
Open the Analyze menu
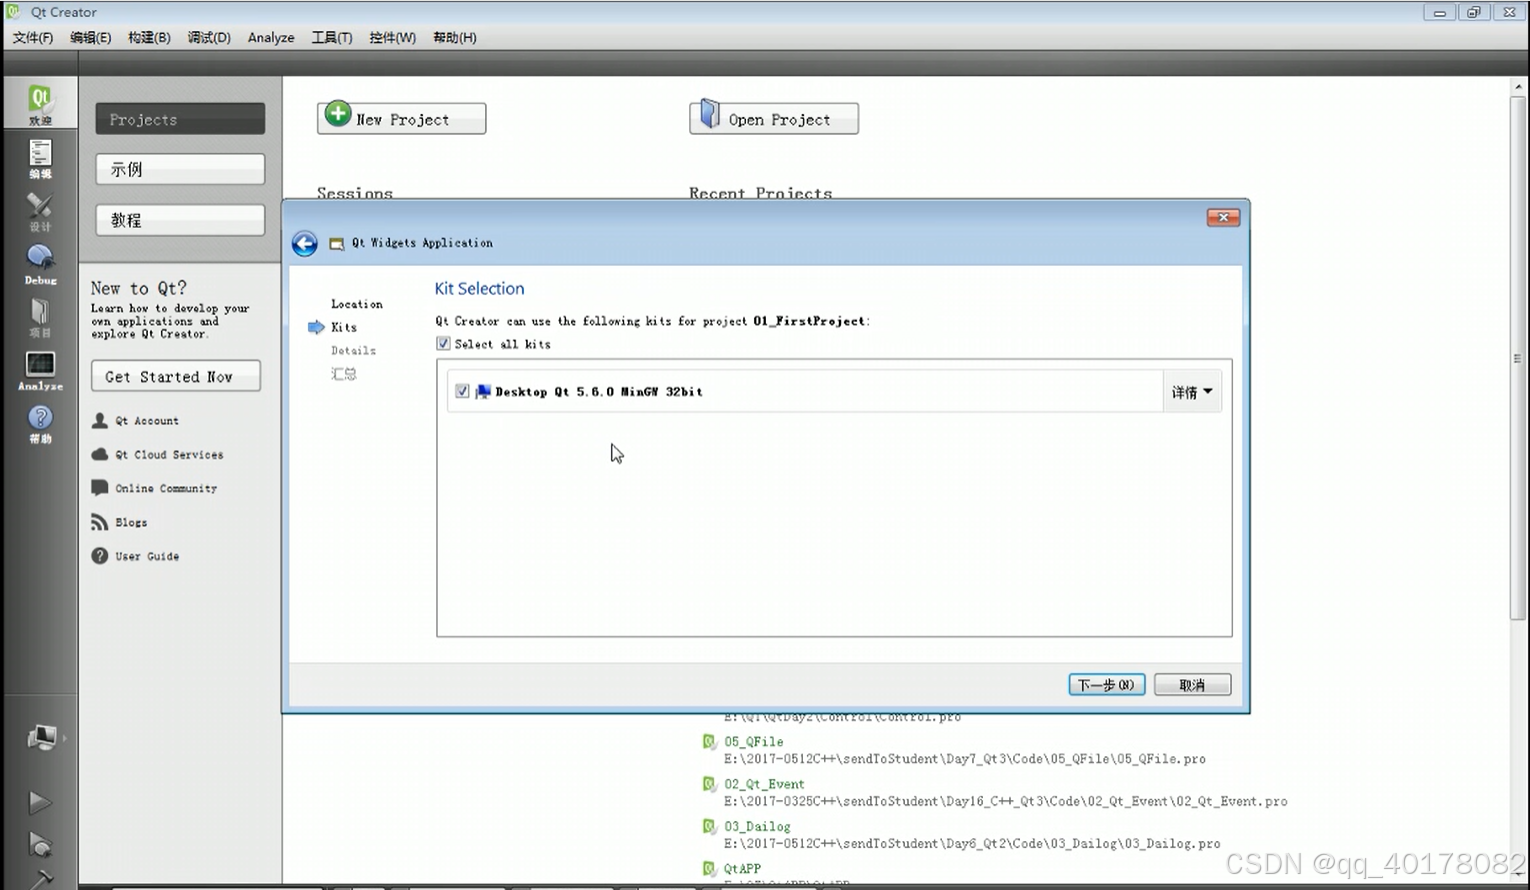coord(271,37)
